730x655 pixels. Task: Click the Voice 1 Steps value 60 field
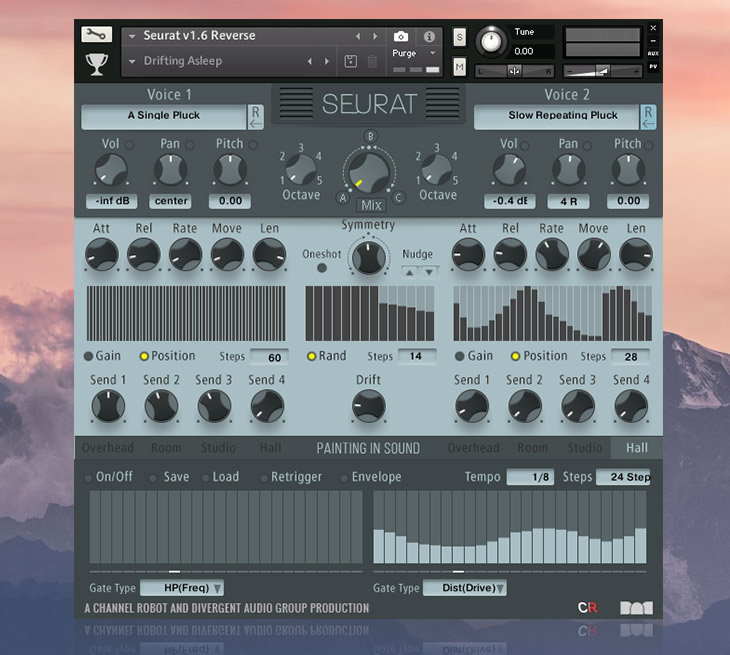coord(269,358)
